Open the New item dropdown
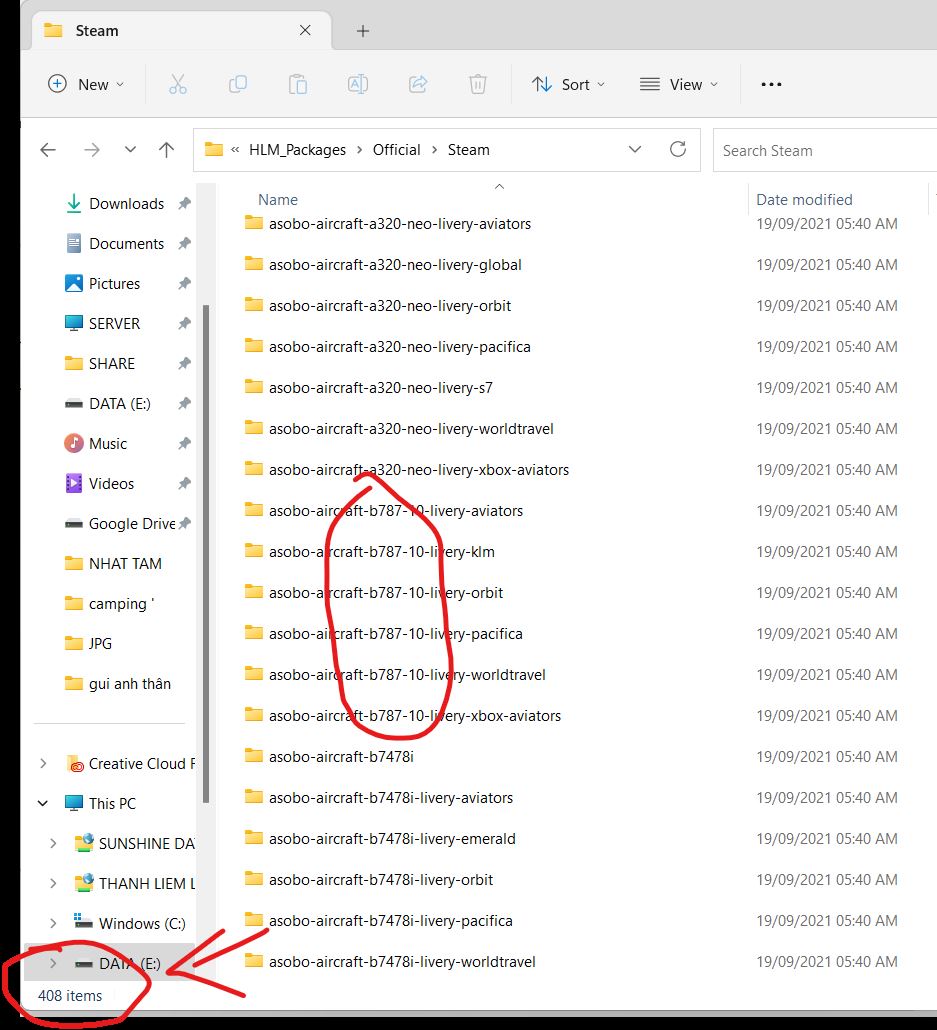The height and width of the screenshot is (1030, 937). (86, 85)
